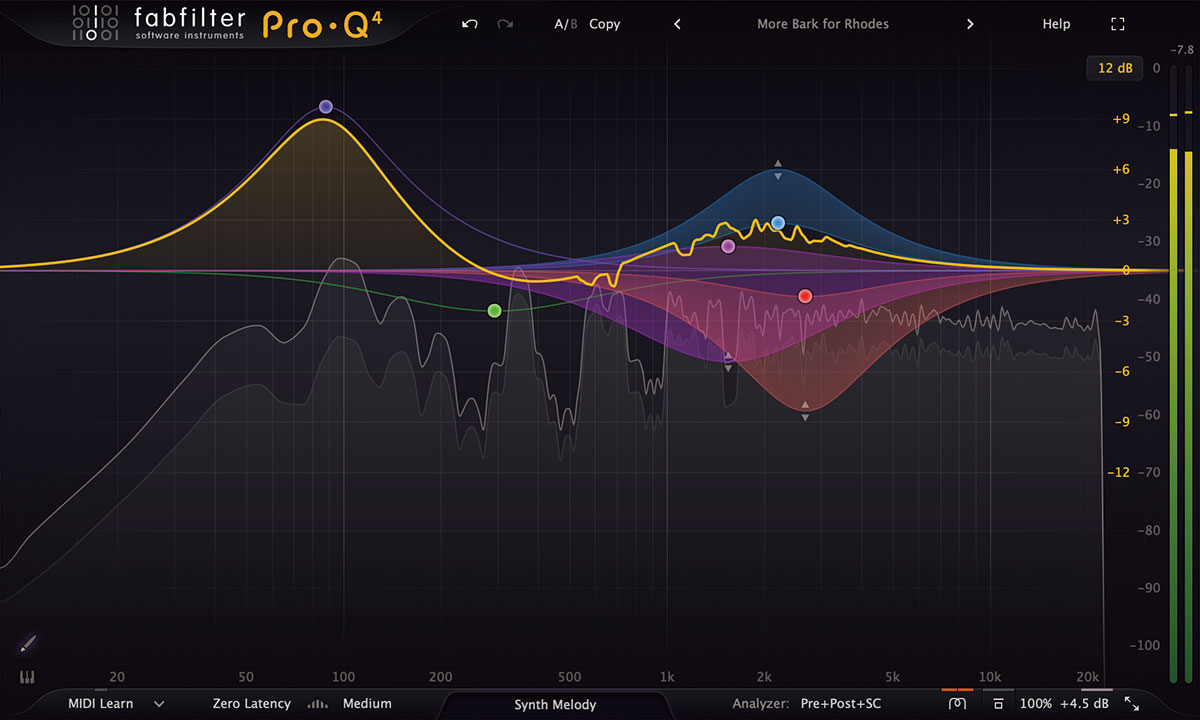This screenshot has width=1200, height=720.
Task: Click the magenta band's lower dynamic range arrows
Action: (x=728, y=361)
